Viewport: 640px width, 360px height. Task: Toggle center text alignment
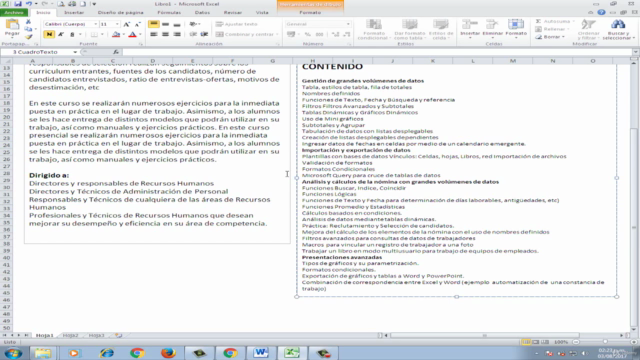(165, 35)
